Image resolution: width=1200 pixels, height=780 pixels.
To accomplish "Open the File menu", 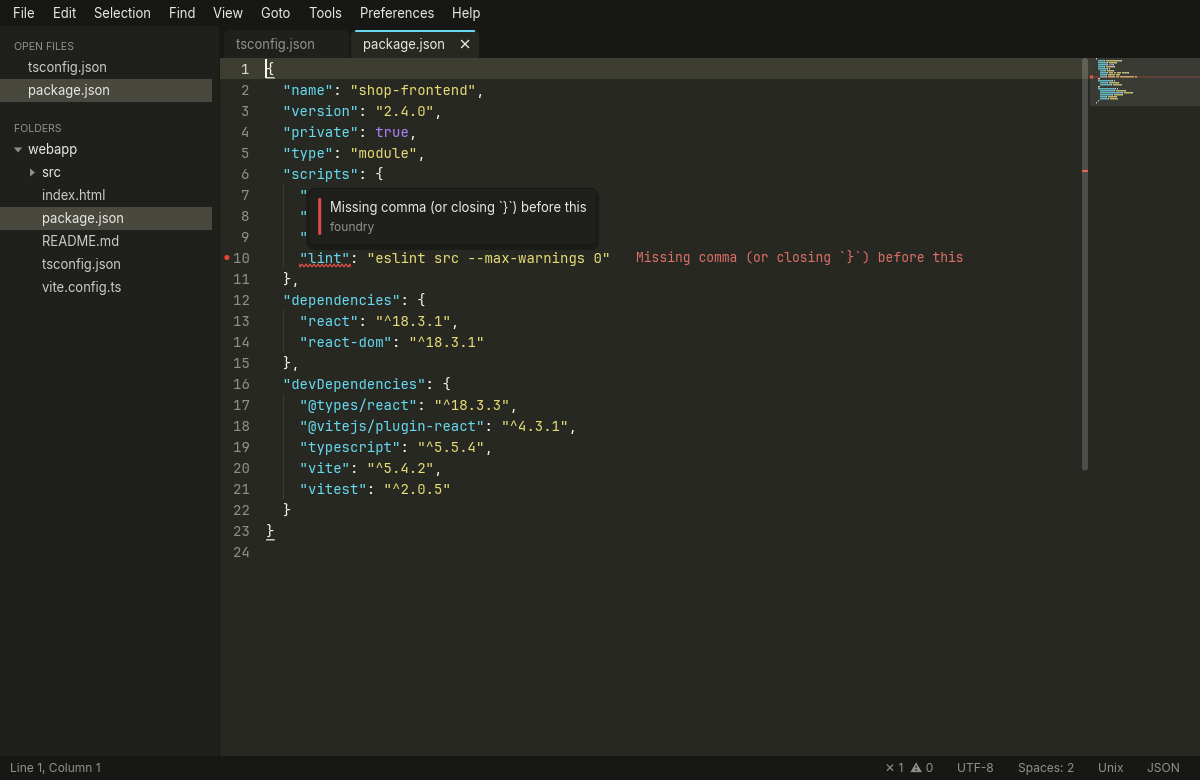I will (x=24, y=13).
